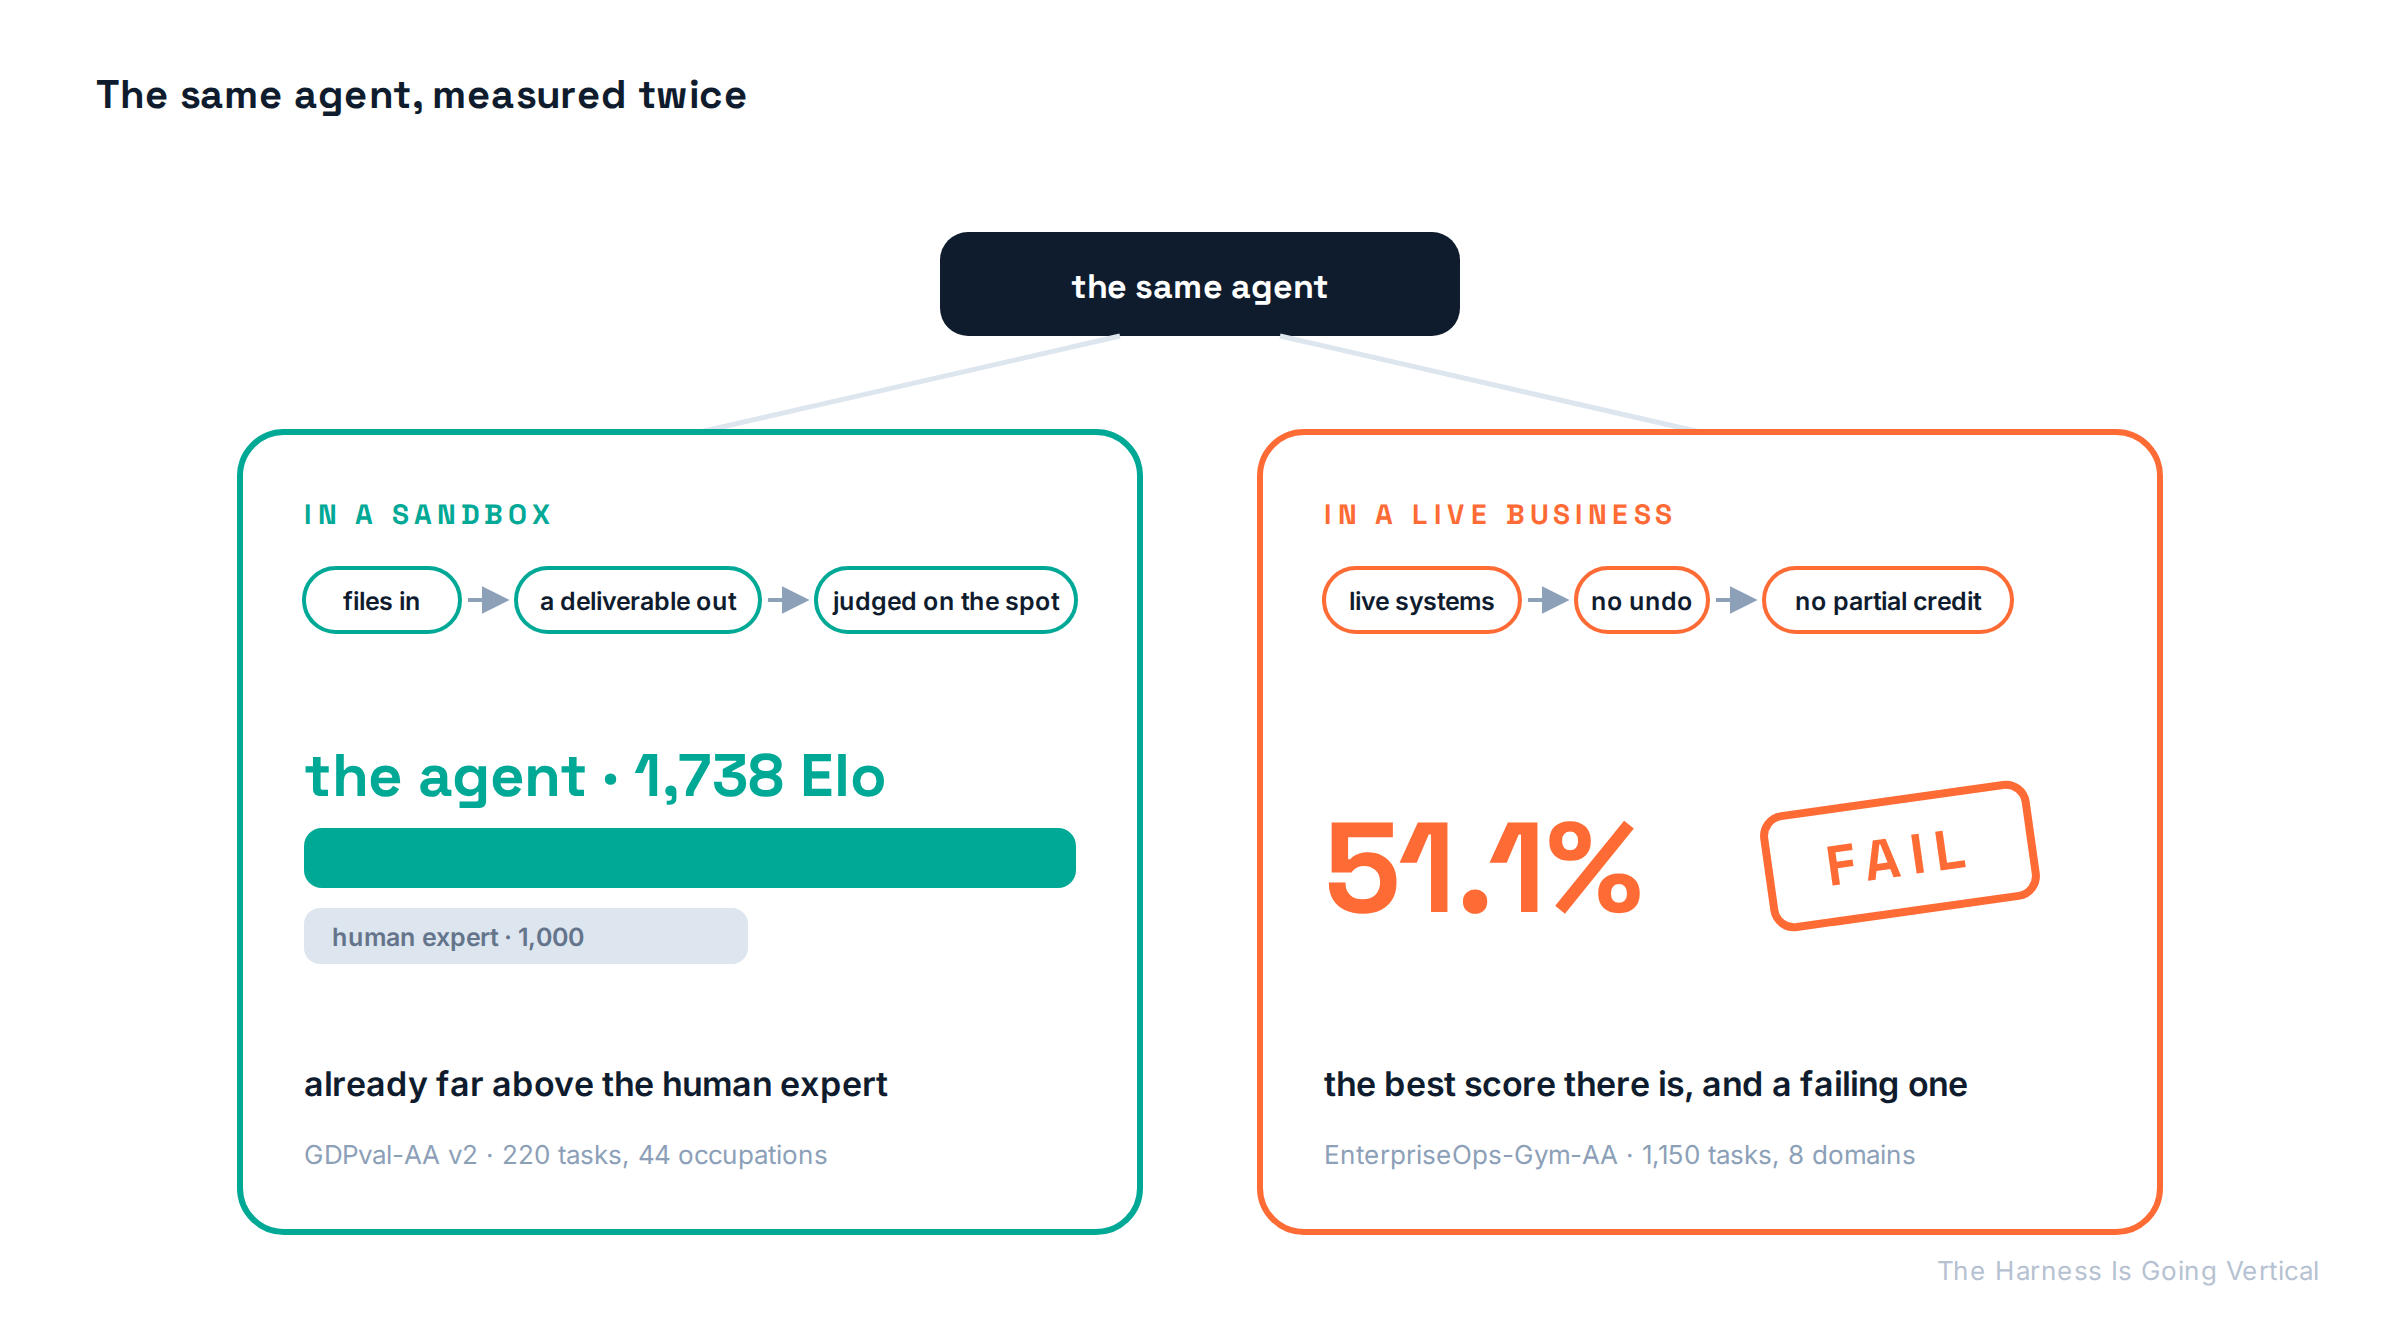The width and height of the screenshot is (2400, 1330).
Task: Click the orange FAIL stamp
Action: point(1899,856)
